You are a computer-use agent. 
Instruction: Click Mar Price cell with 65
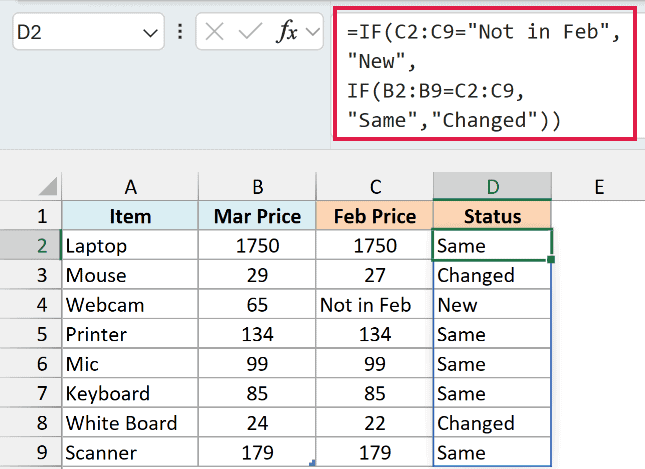(257, 304)
